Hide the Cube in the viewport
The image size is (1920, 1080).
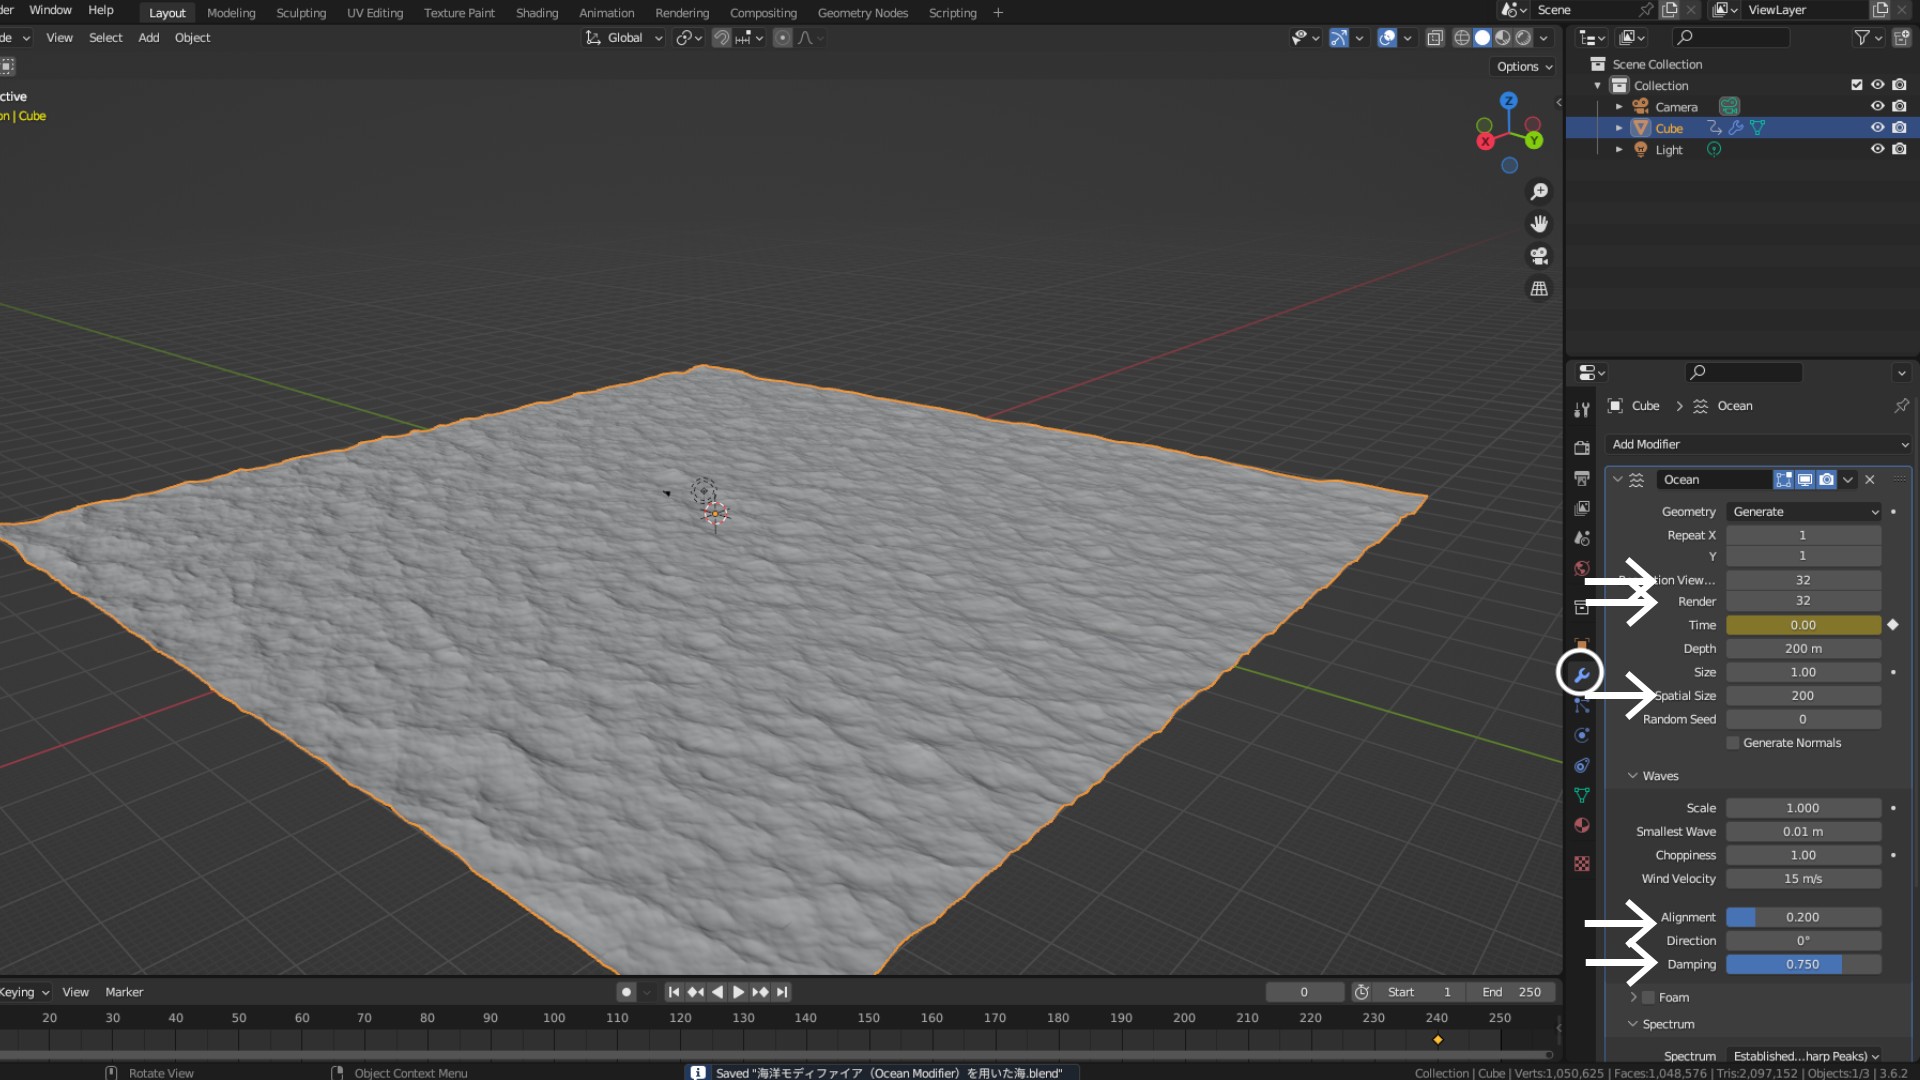pos(1877,128)
